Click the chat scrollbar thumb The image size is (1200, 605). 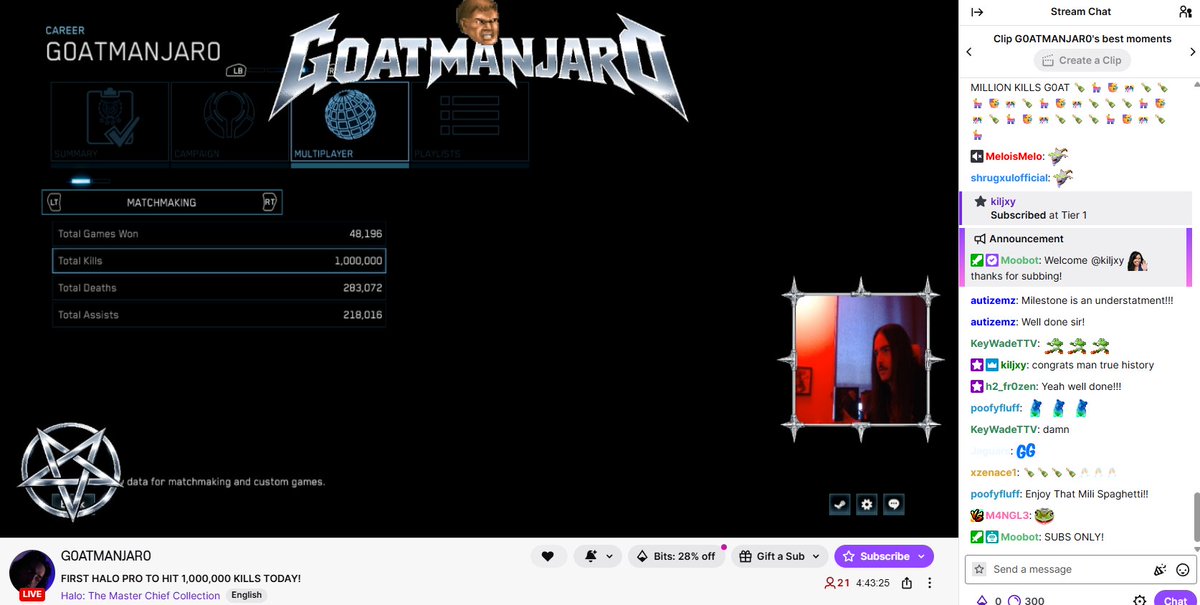(x=1195, y=519)
